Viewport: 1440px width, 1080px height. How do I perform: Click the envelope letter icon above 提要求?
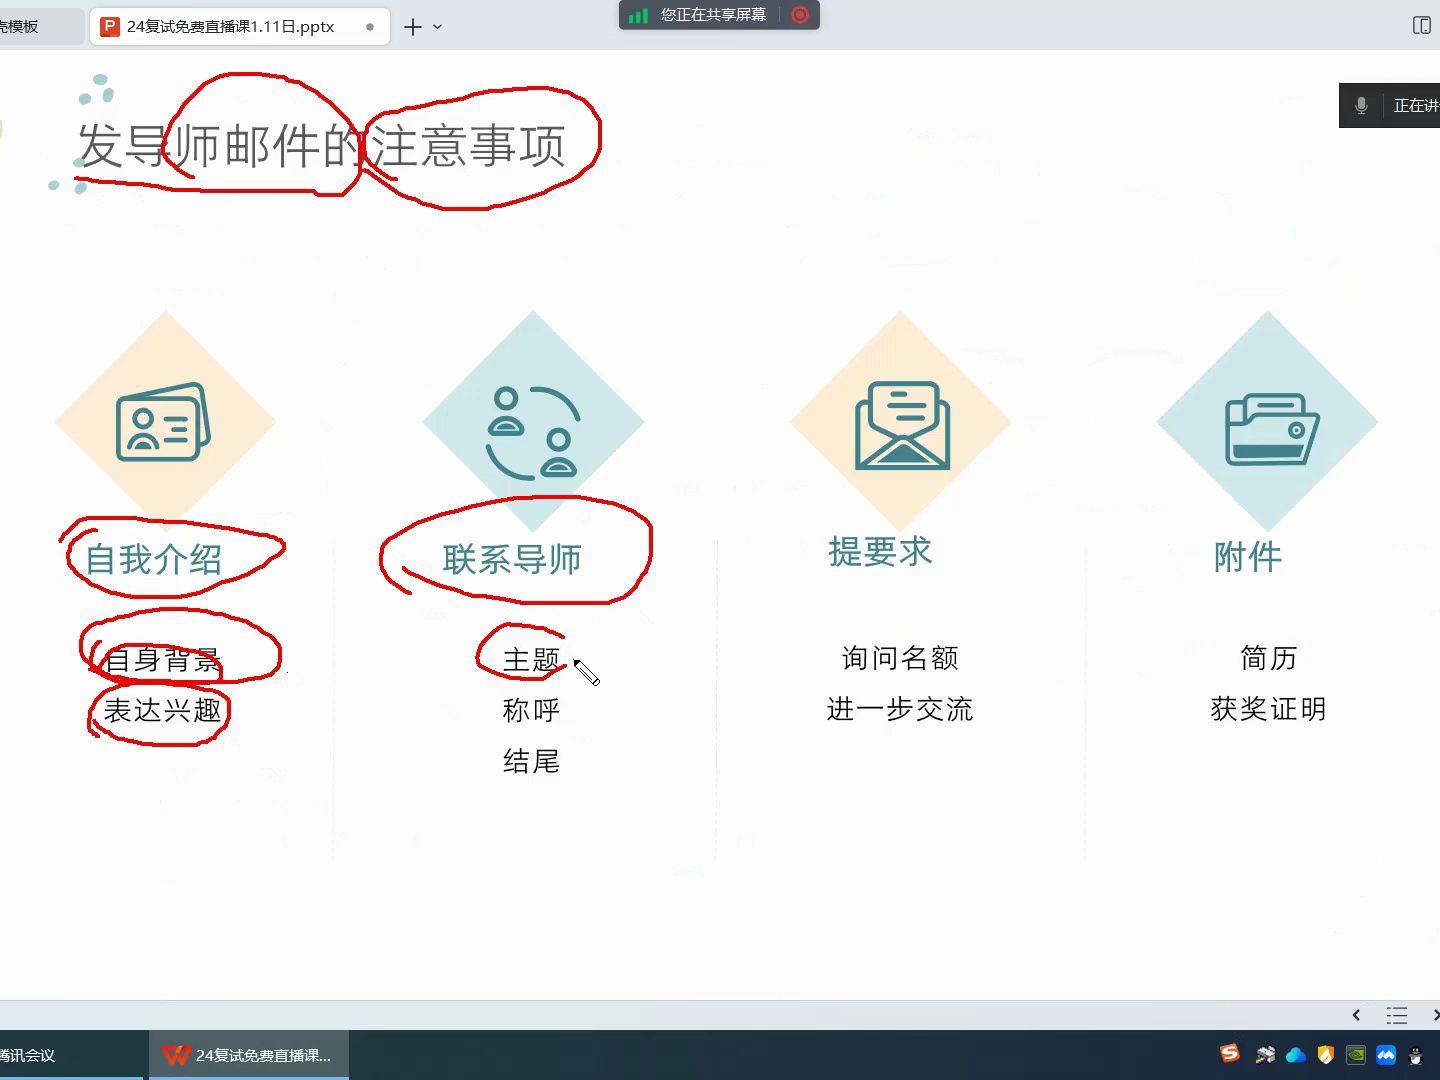pyautogui.click(x=902, y=425)
